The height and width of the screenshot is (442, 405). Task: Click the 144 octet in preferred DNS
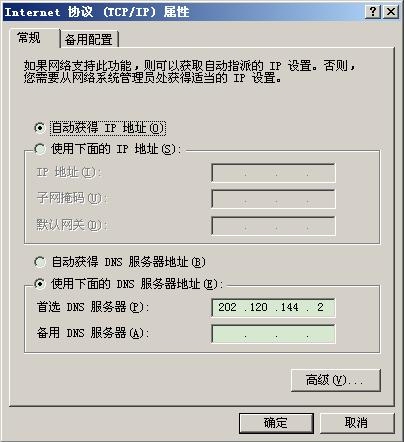(x=289, y=307)
